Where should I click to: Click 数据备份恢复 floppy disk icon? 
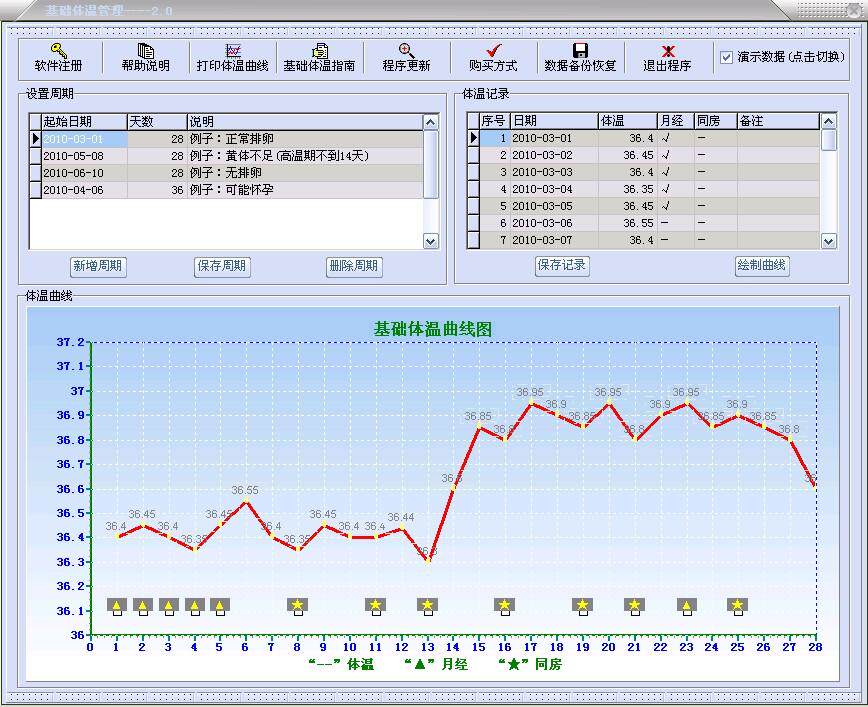(580, 51)
